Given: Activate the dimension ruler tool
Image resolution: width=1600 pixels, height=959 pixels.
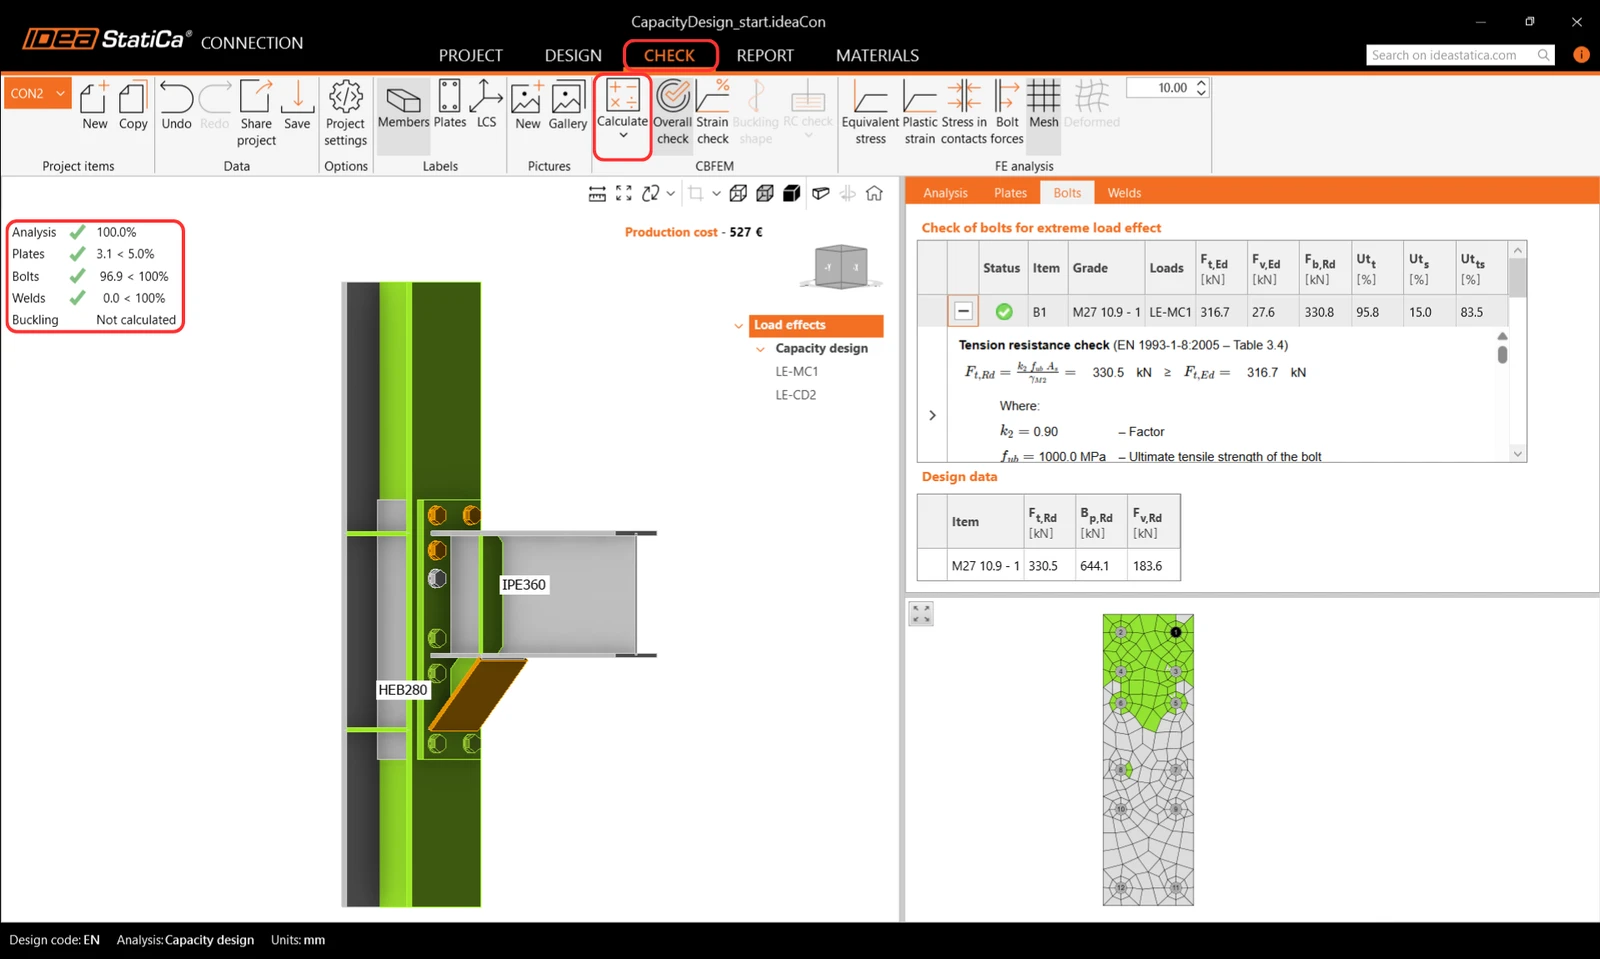Looking at the screenshot, I should tap(597, 194).
